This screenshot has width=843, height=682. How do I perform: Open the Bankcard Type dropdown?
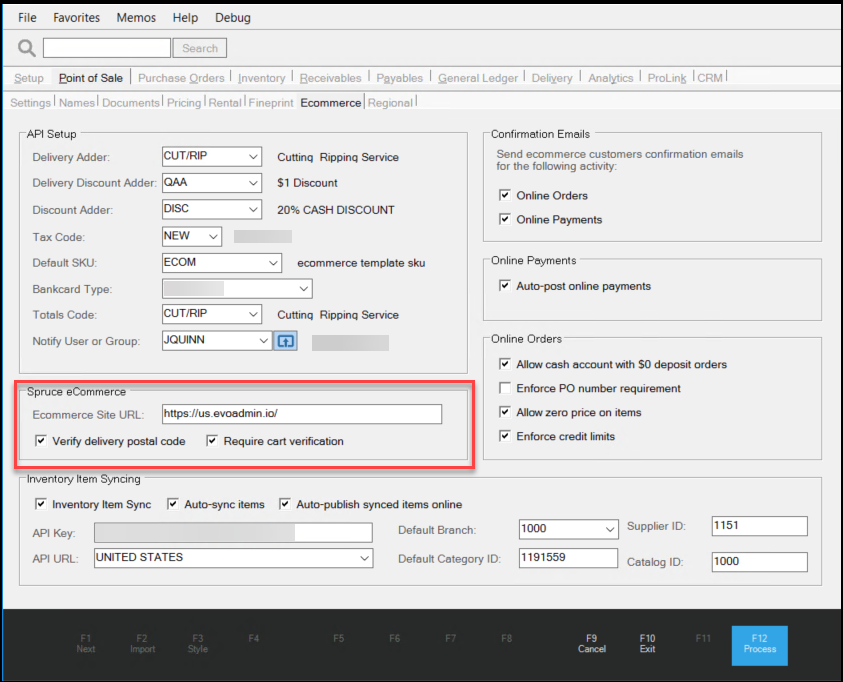[303, 289]
